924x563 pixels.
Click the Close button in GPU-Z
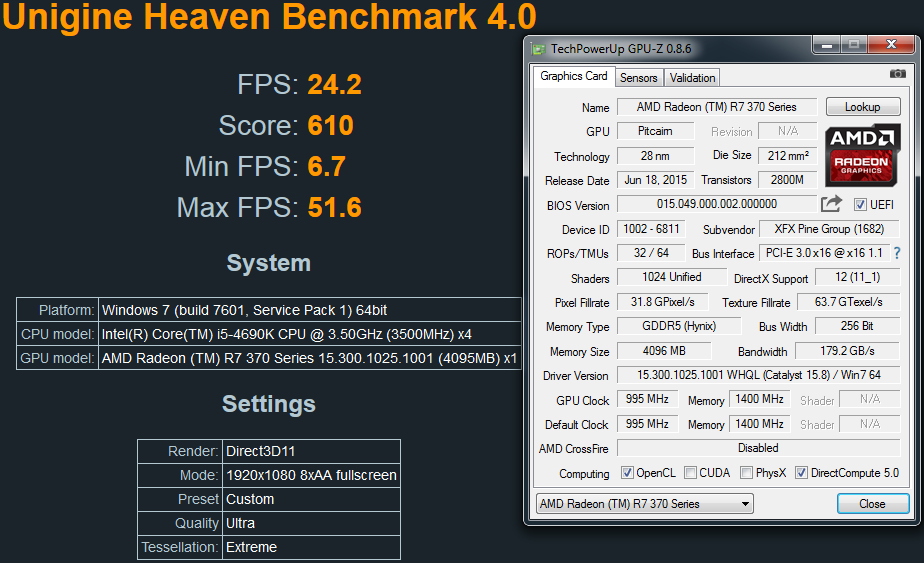coord(872,504)
